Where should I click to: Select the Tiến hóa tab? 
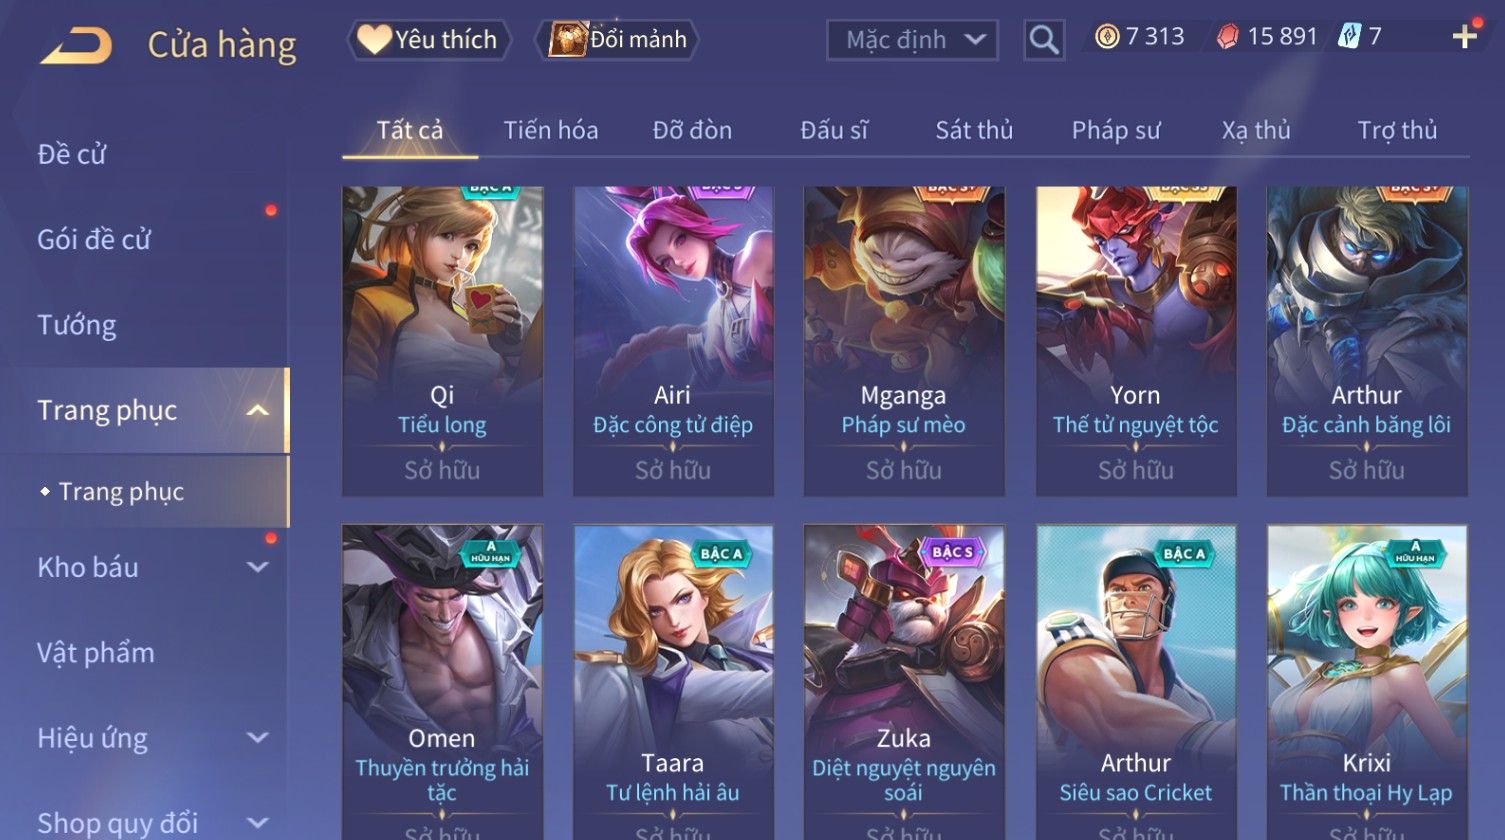[x=551, y=130]
